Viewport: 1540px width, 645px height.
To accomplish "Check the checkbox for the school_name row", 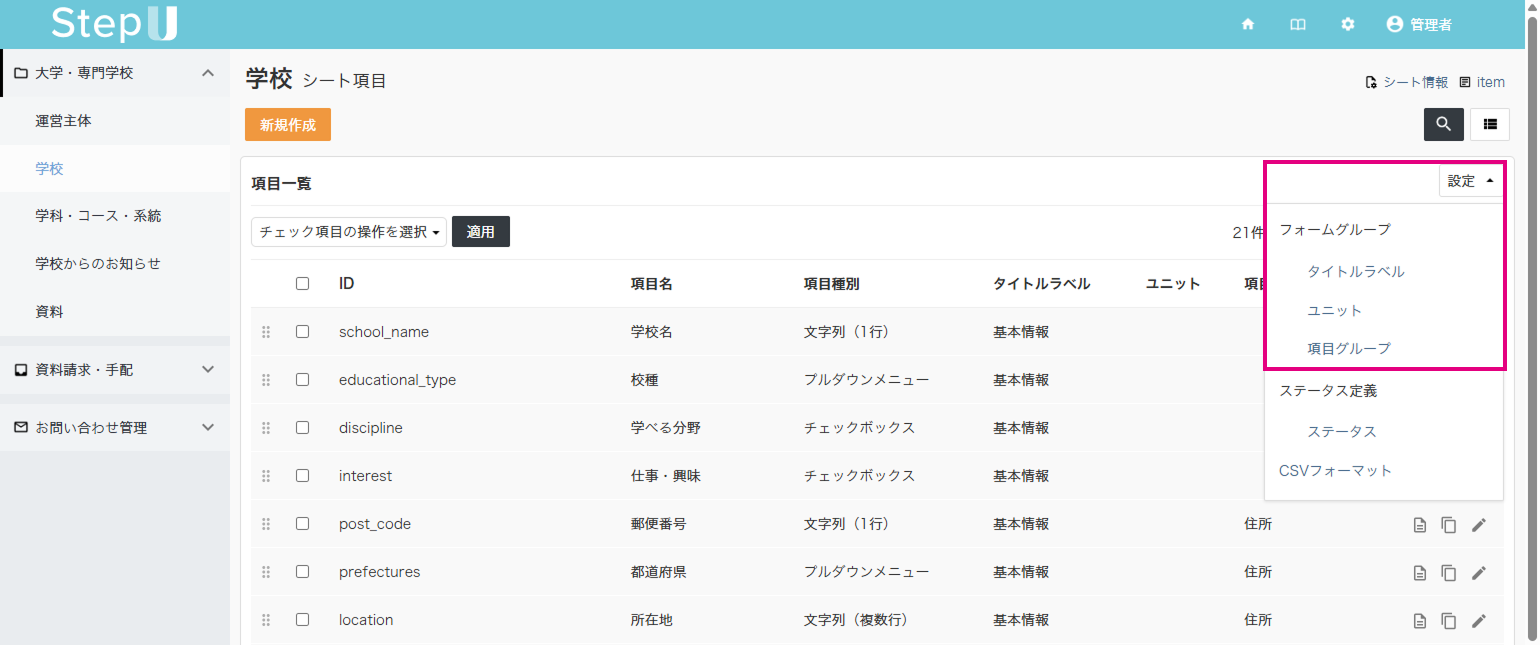I will (x=303, y=331).
